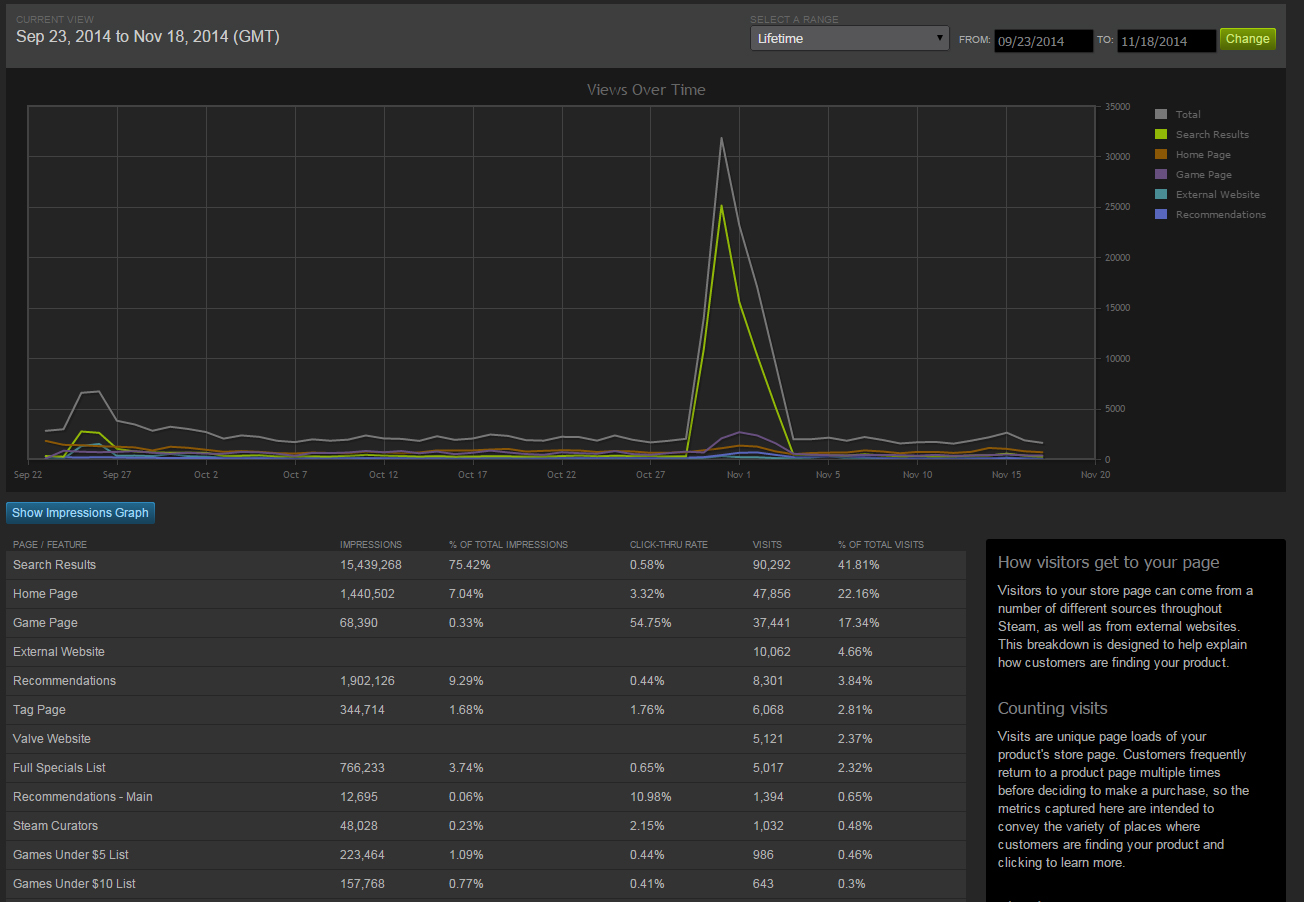
Task: Click the VISITS column header
Action: pyautogui.click(x=768, y=545)
